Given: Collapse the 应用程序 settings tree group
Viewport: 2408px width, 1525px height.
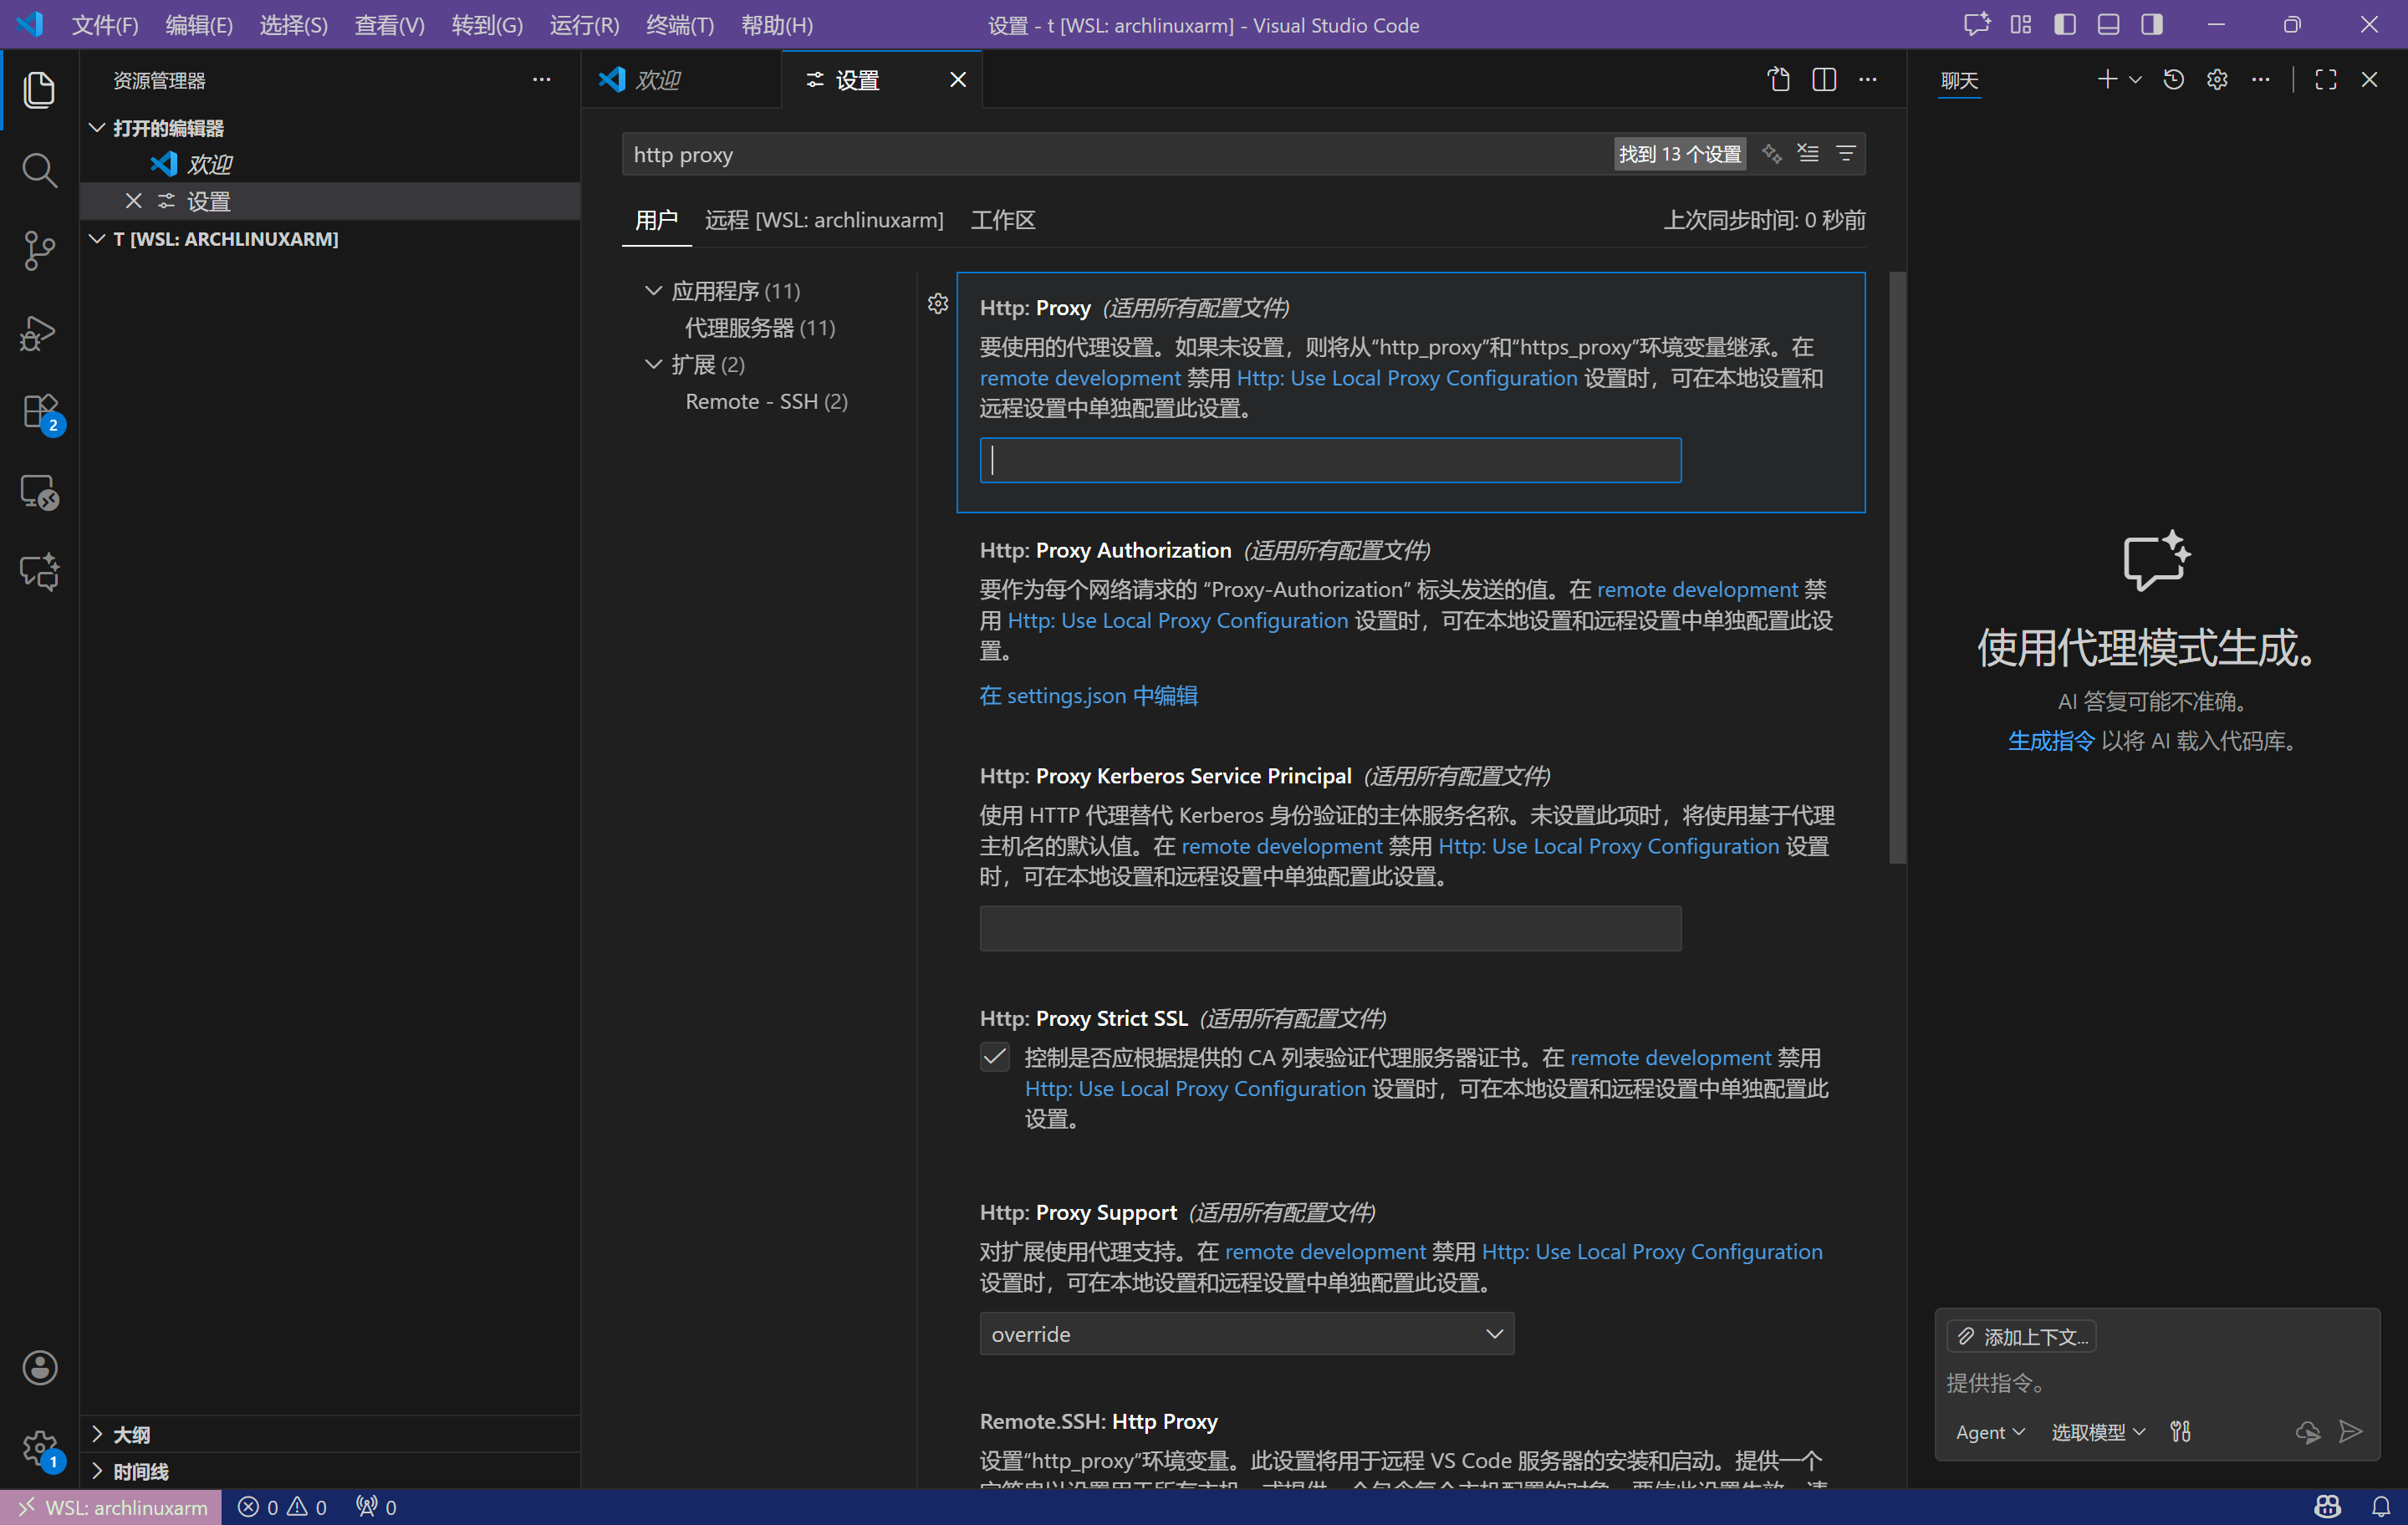Looking at the screenshot, I should (x=654, y=291).
